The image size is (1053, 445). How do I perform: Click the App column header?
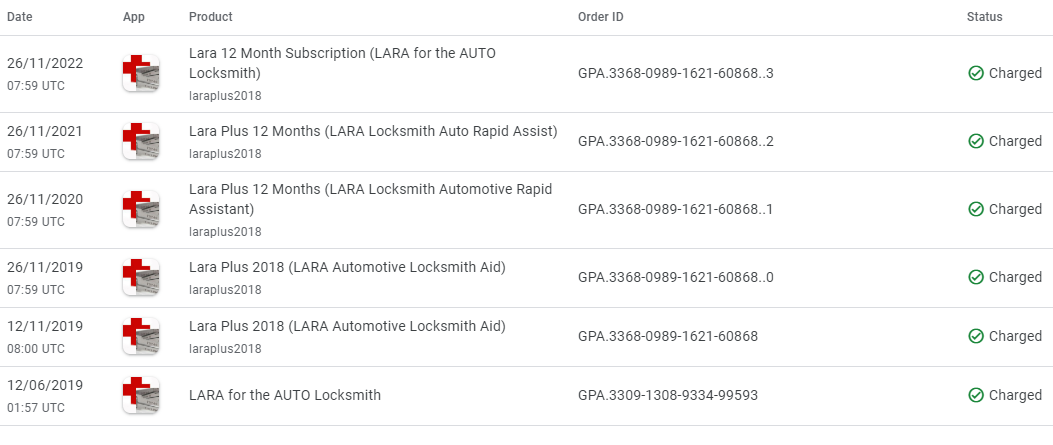tap(134, 17)
